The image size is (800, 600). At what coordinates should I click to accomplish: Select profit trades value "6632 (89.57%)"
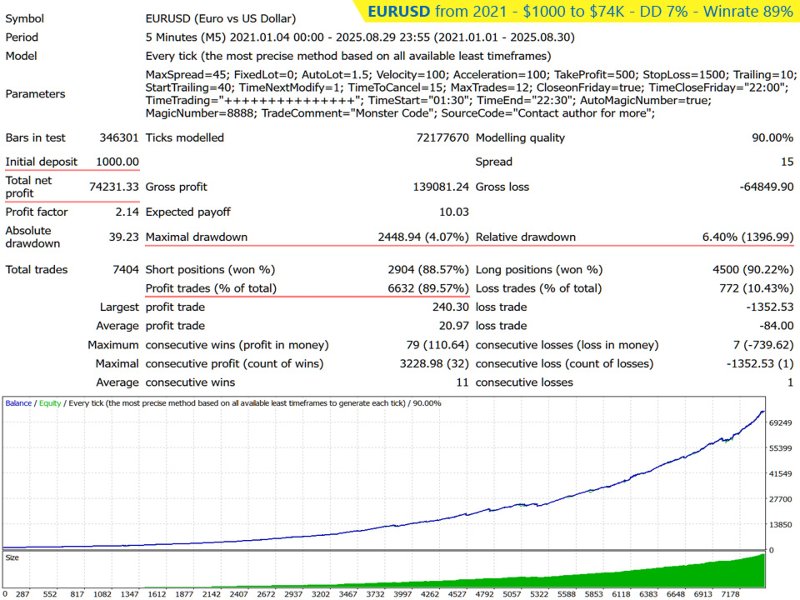tap(428, 288)
